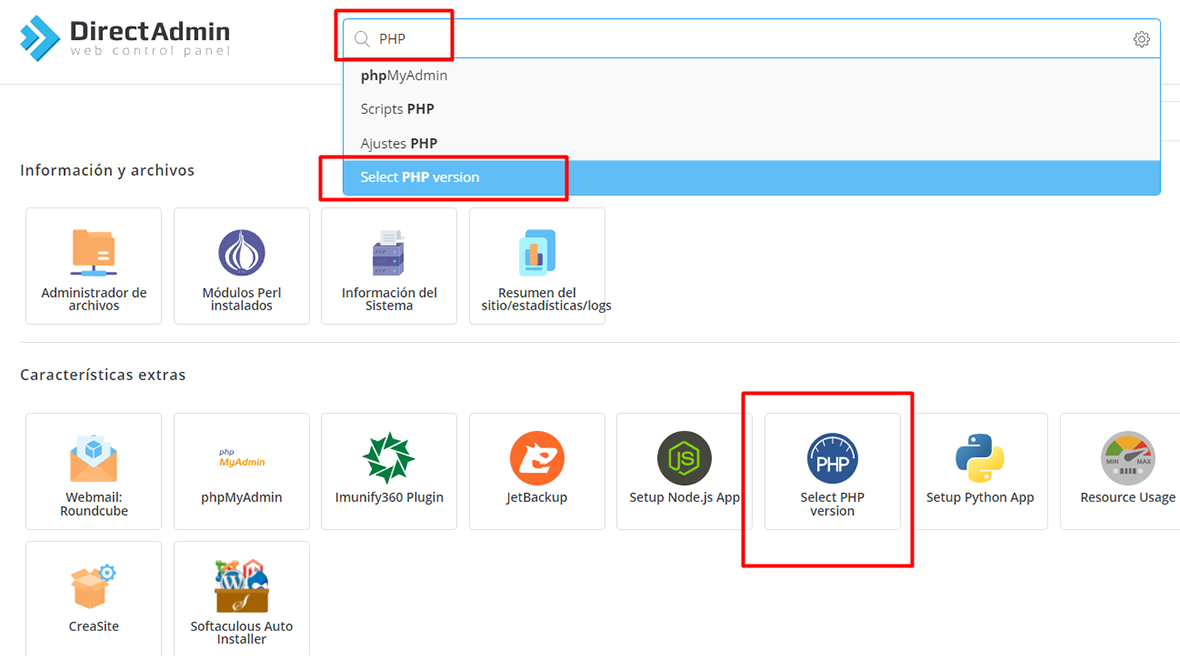Click 'Setup Python App' label
This screenshot has height=656, width=1180.
(980, 497)
